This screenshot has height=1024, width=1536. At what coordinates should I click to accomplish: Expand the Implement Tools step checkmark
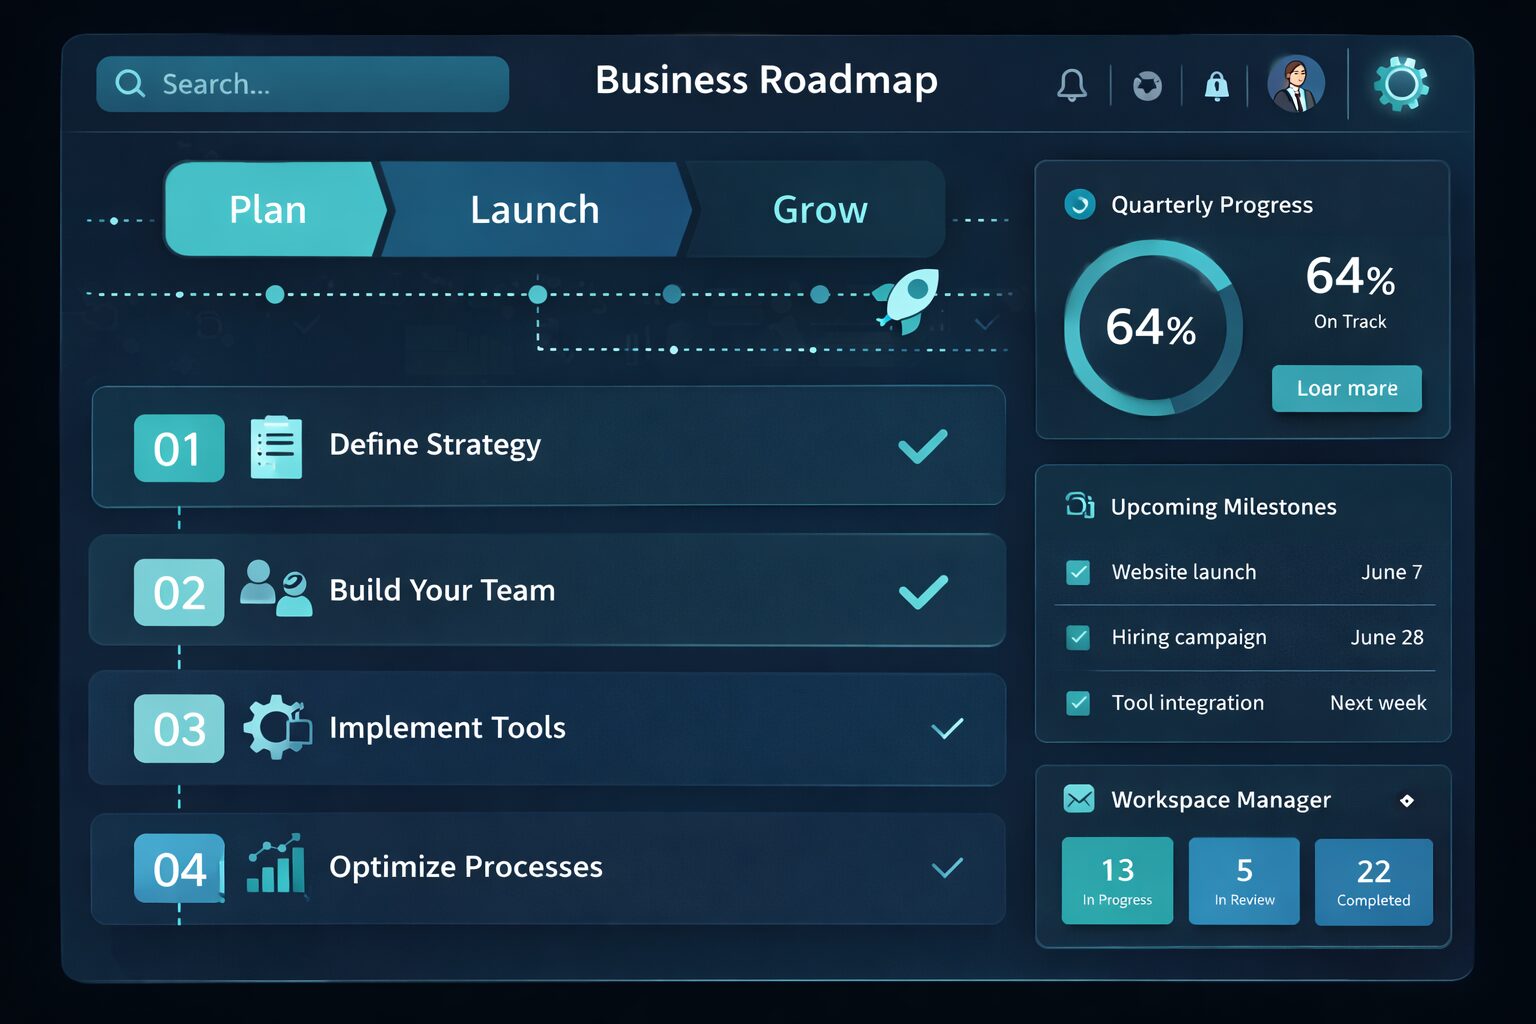tap(946, 729)
